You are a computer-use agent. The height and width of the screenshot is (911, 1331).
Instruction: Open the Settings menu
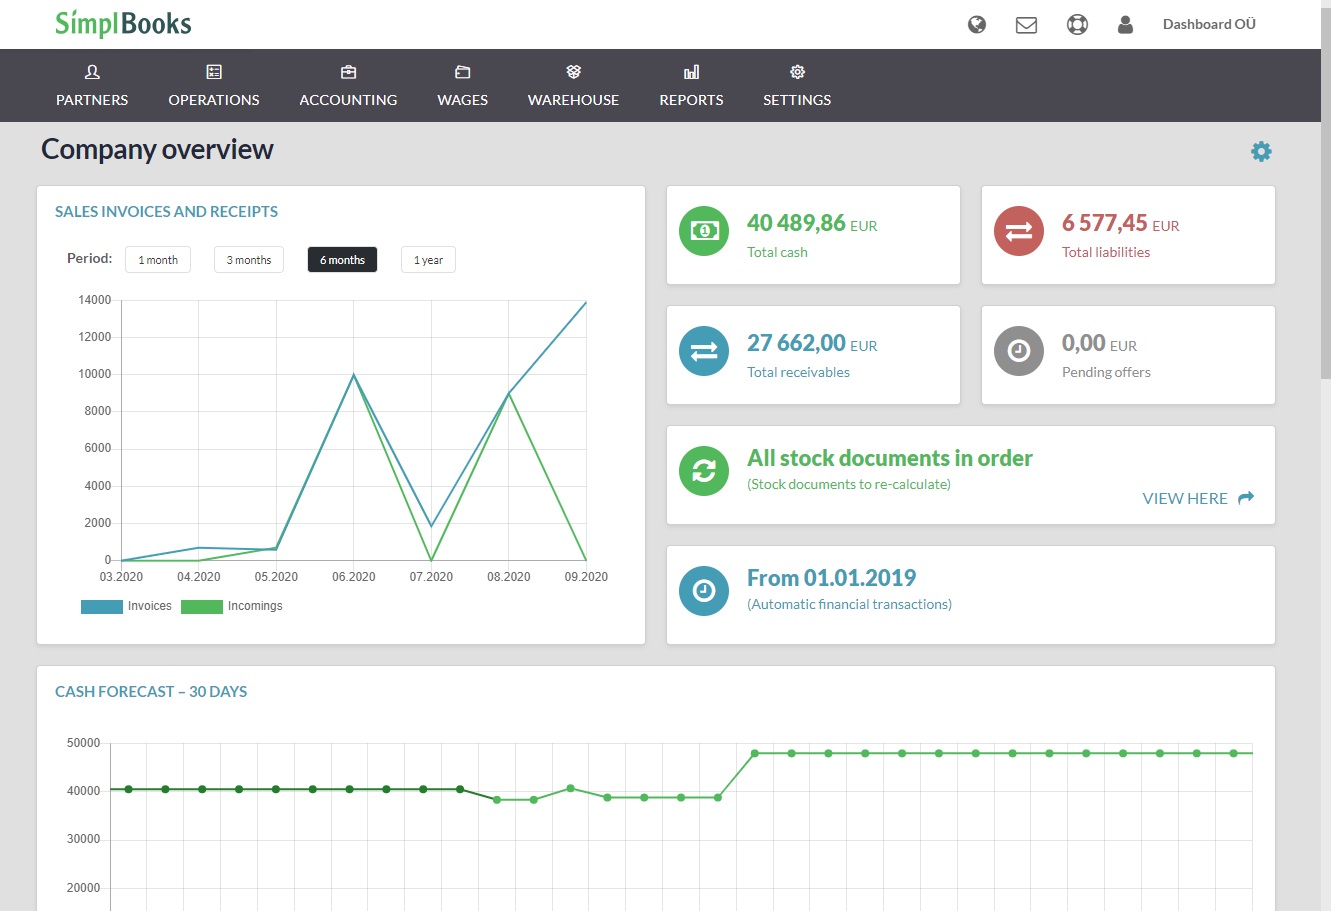tap(797, 86)
